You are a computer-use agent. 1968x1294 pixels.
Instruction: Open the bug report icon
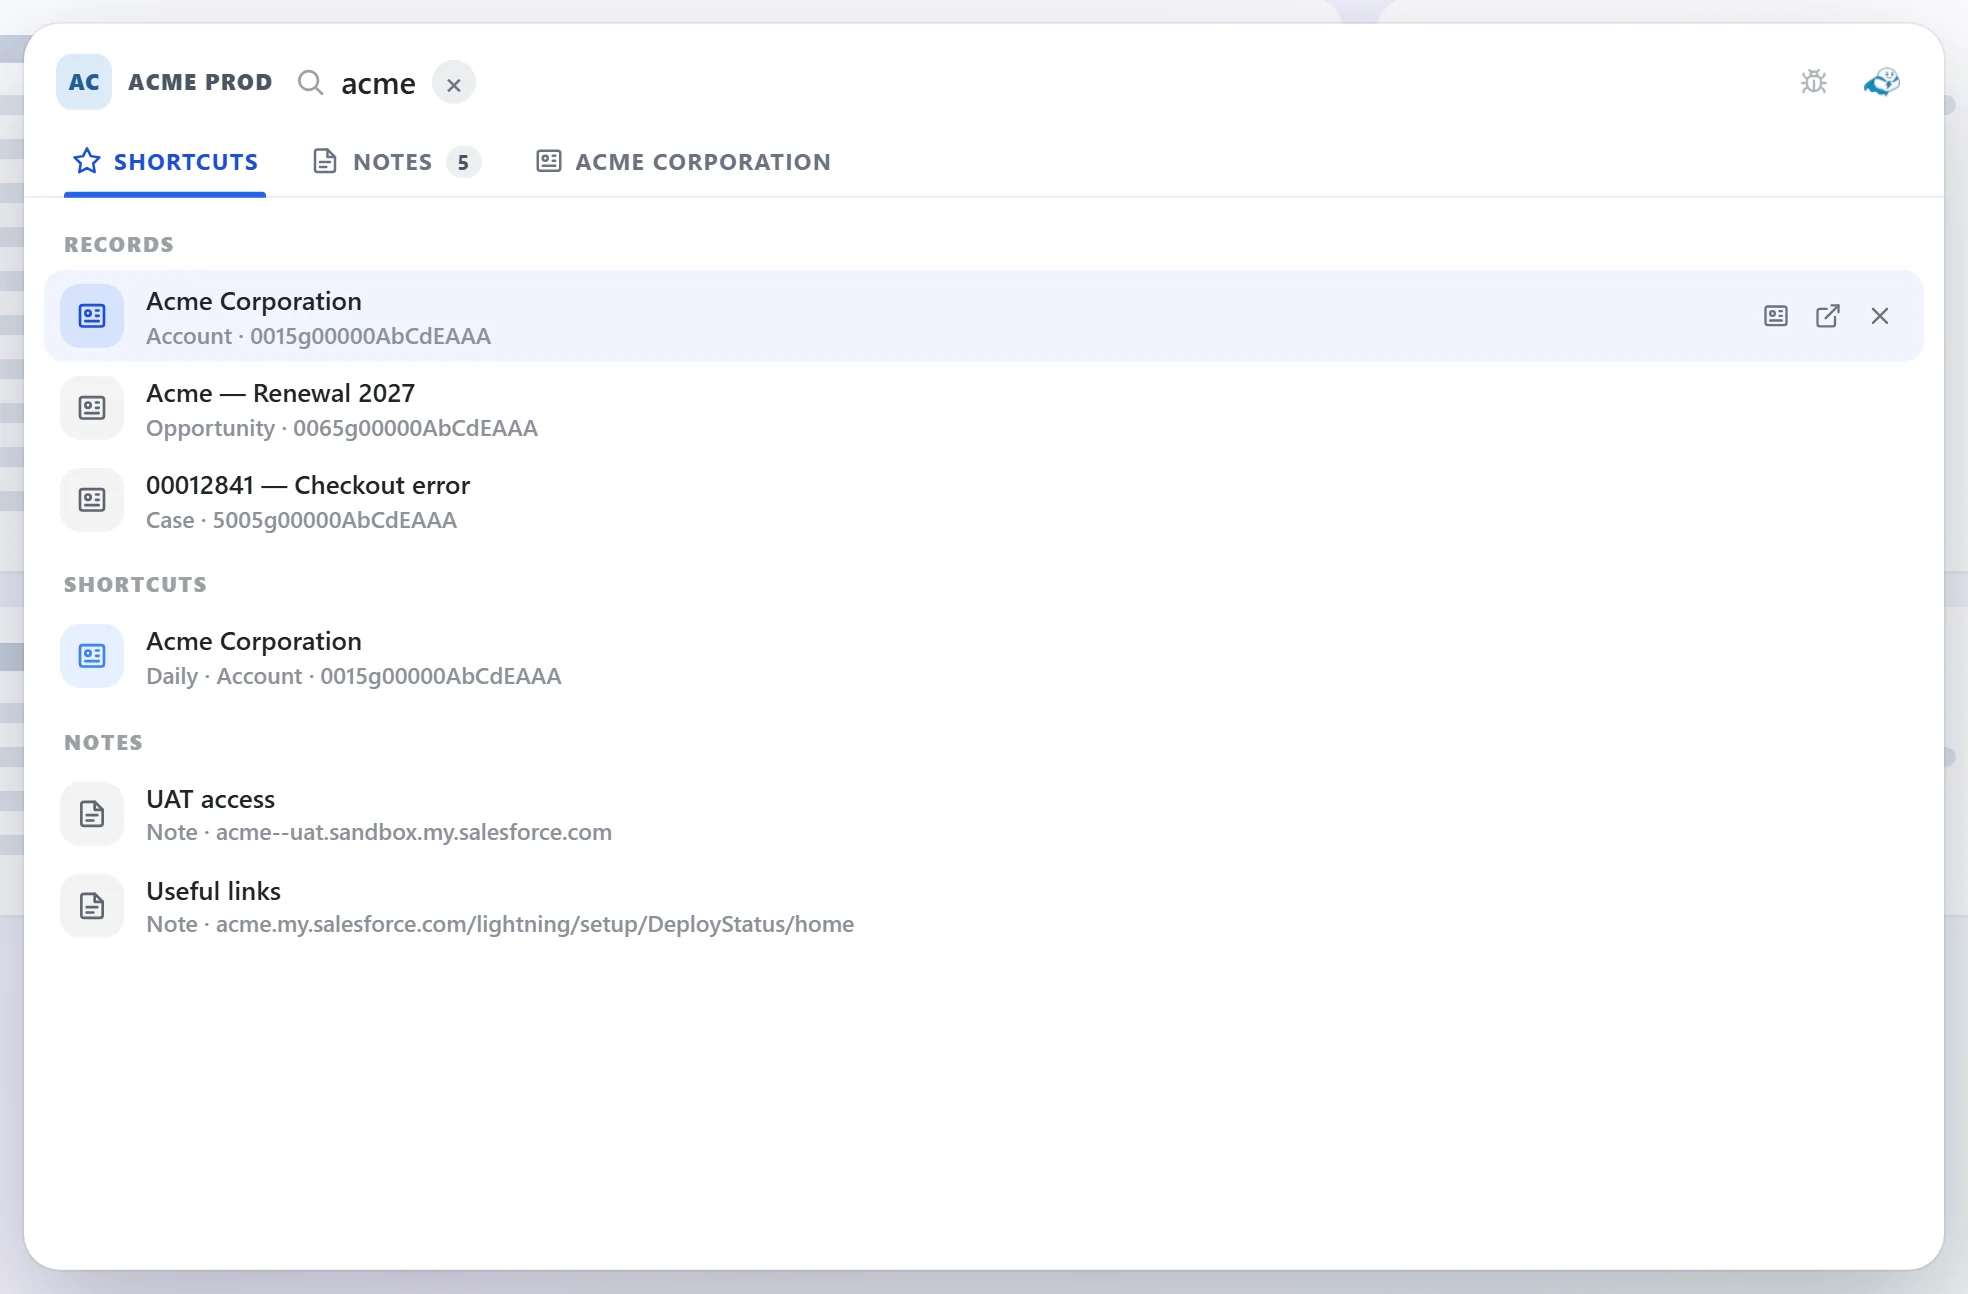1814,82
